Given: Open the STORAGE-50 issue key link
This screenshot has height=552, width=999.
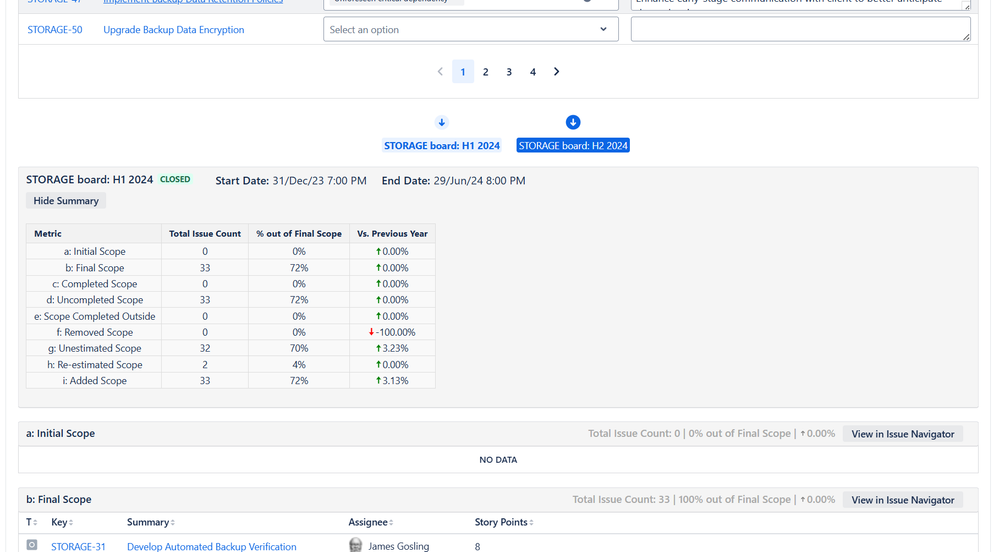Looking at the screenshot, I should click(x=55, y=29).
